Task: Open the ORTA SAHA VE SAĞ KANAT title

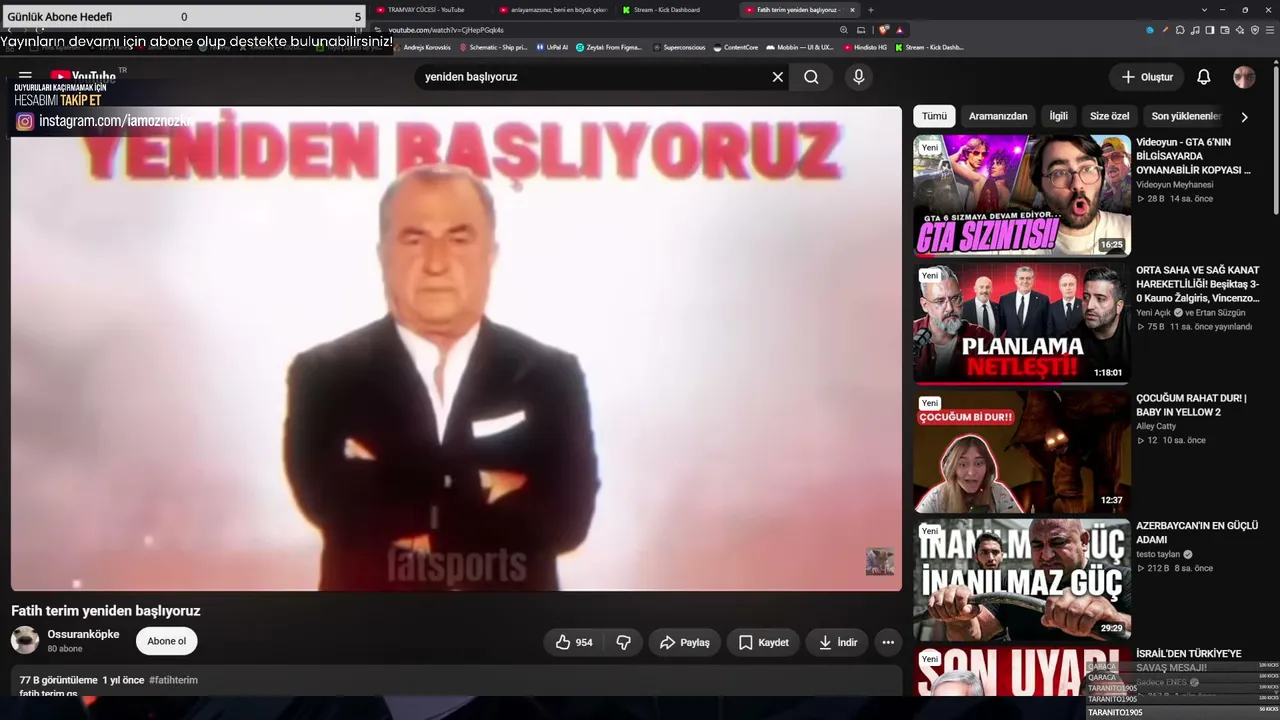Action: (x=1197, y=284)
